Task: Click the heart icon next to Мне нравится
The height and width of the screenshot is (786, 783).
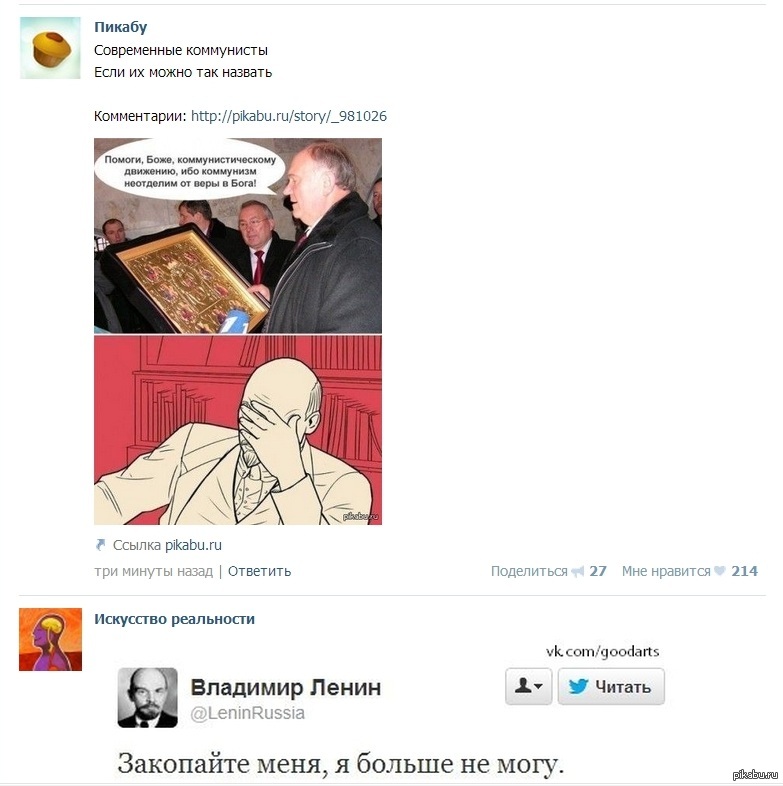Action: click(720, 571)
